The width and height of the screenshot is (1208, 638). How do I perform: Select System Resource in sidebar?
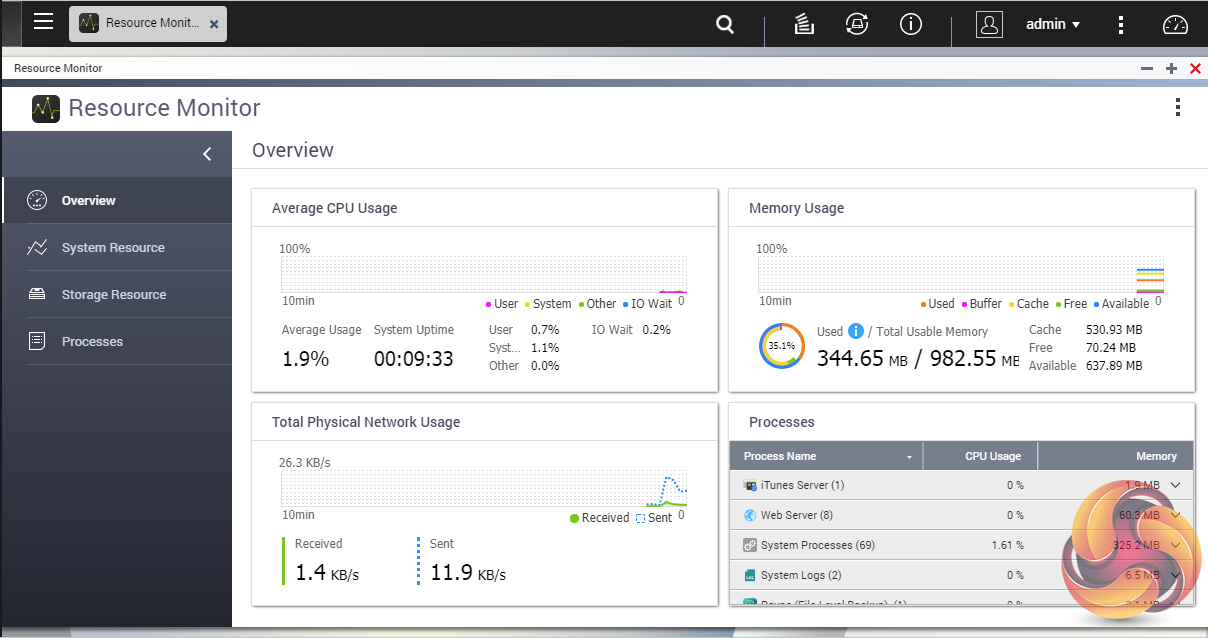[113, 248]
